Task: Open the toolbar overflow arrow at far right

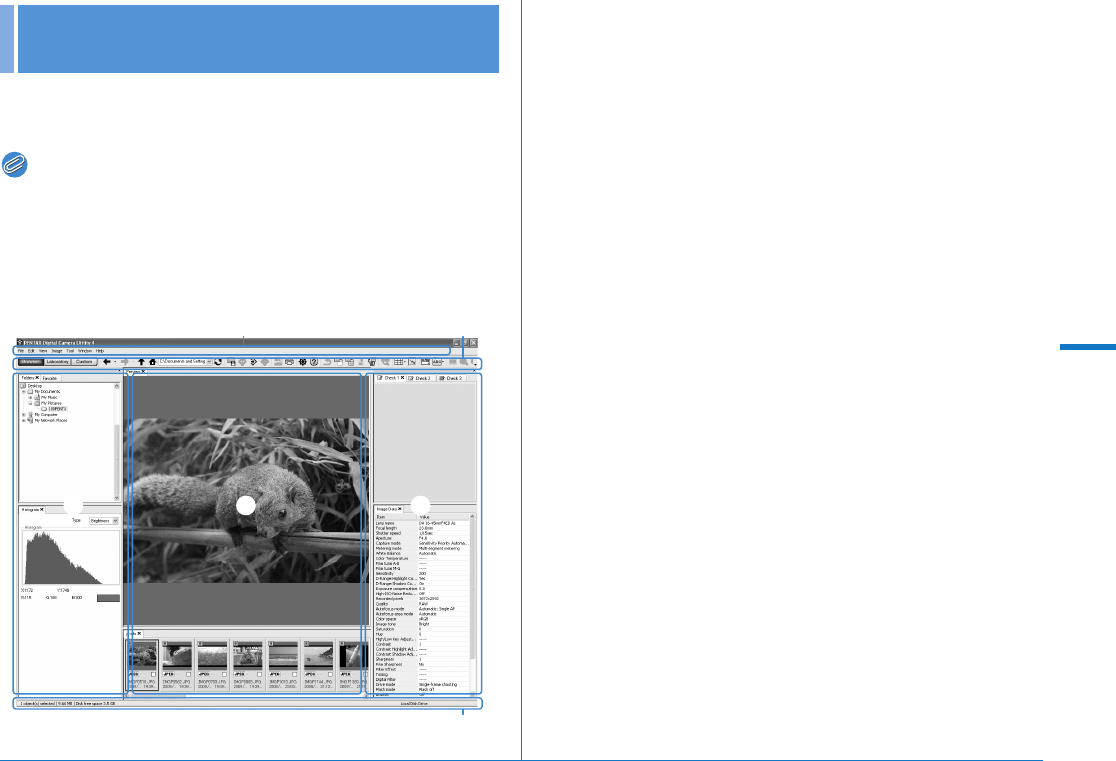Action: coord(475,363)
